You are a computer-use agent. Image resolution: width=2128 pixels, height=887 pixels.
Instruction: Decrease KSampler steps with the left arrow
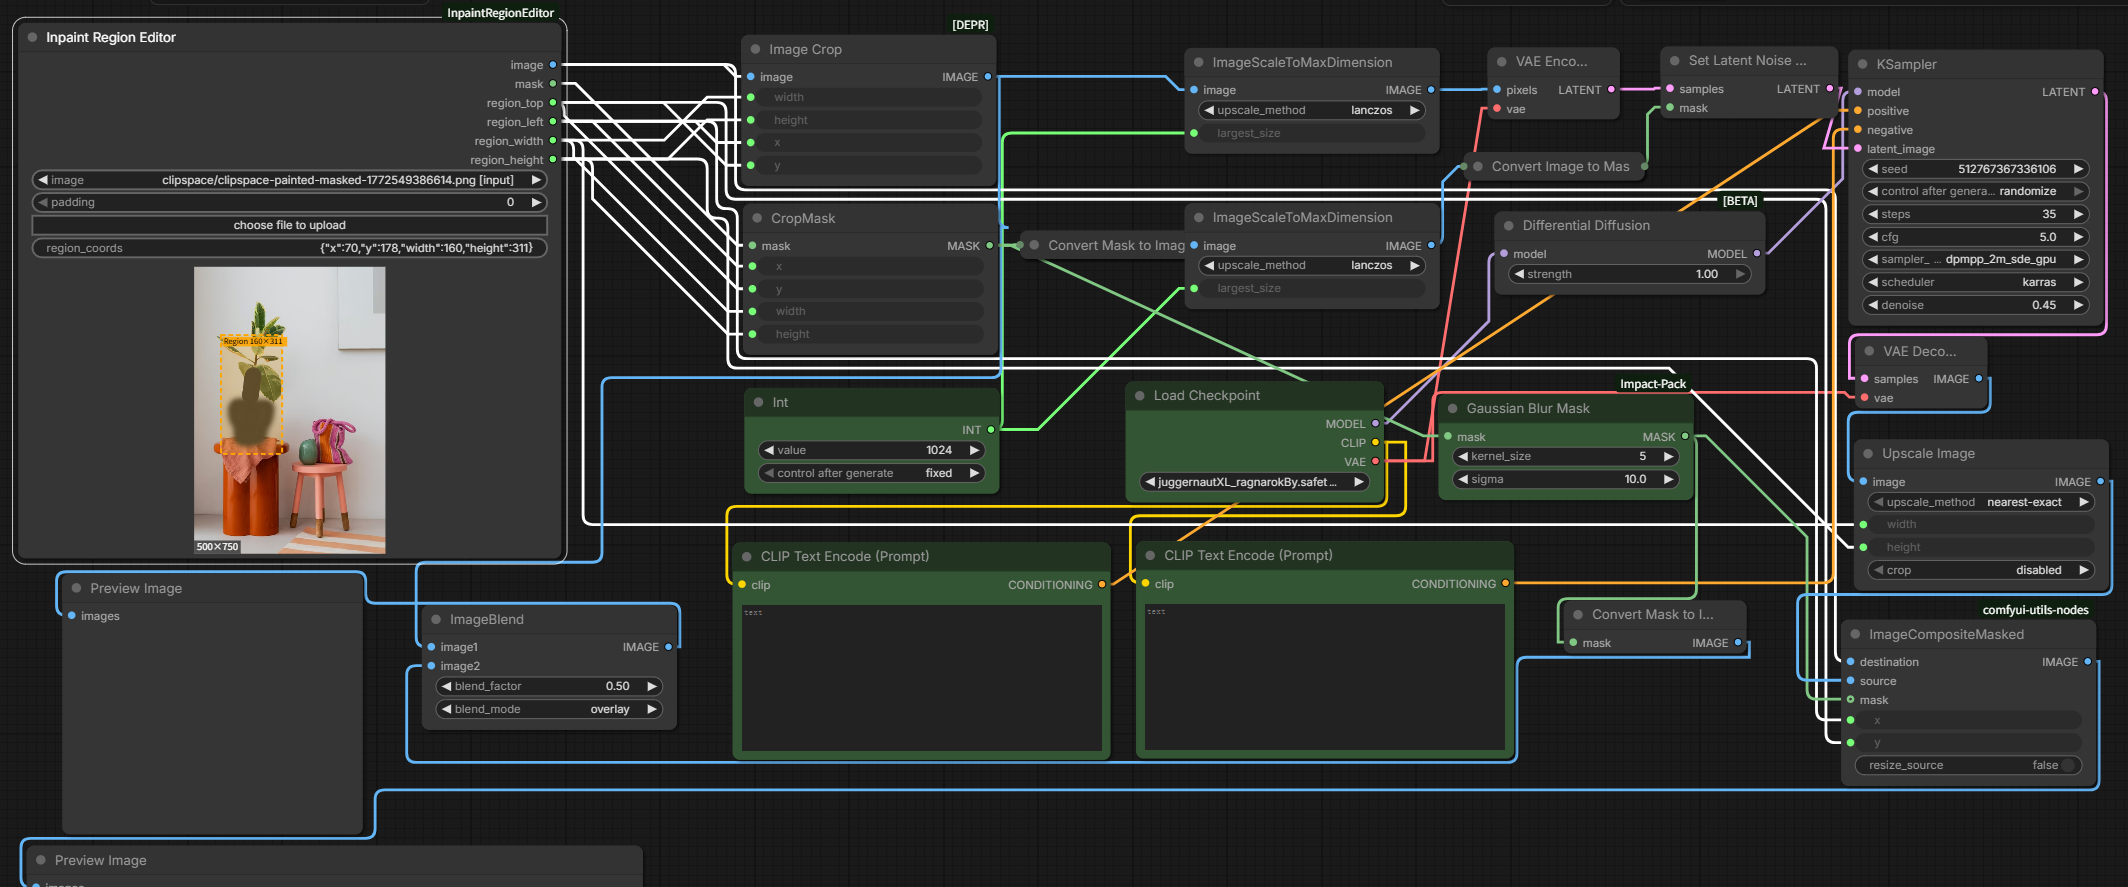coord(1873,214)
